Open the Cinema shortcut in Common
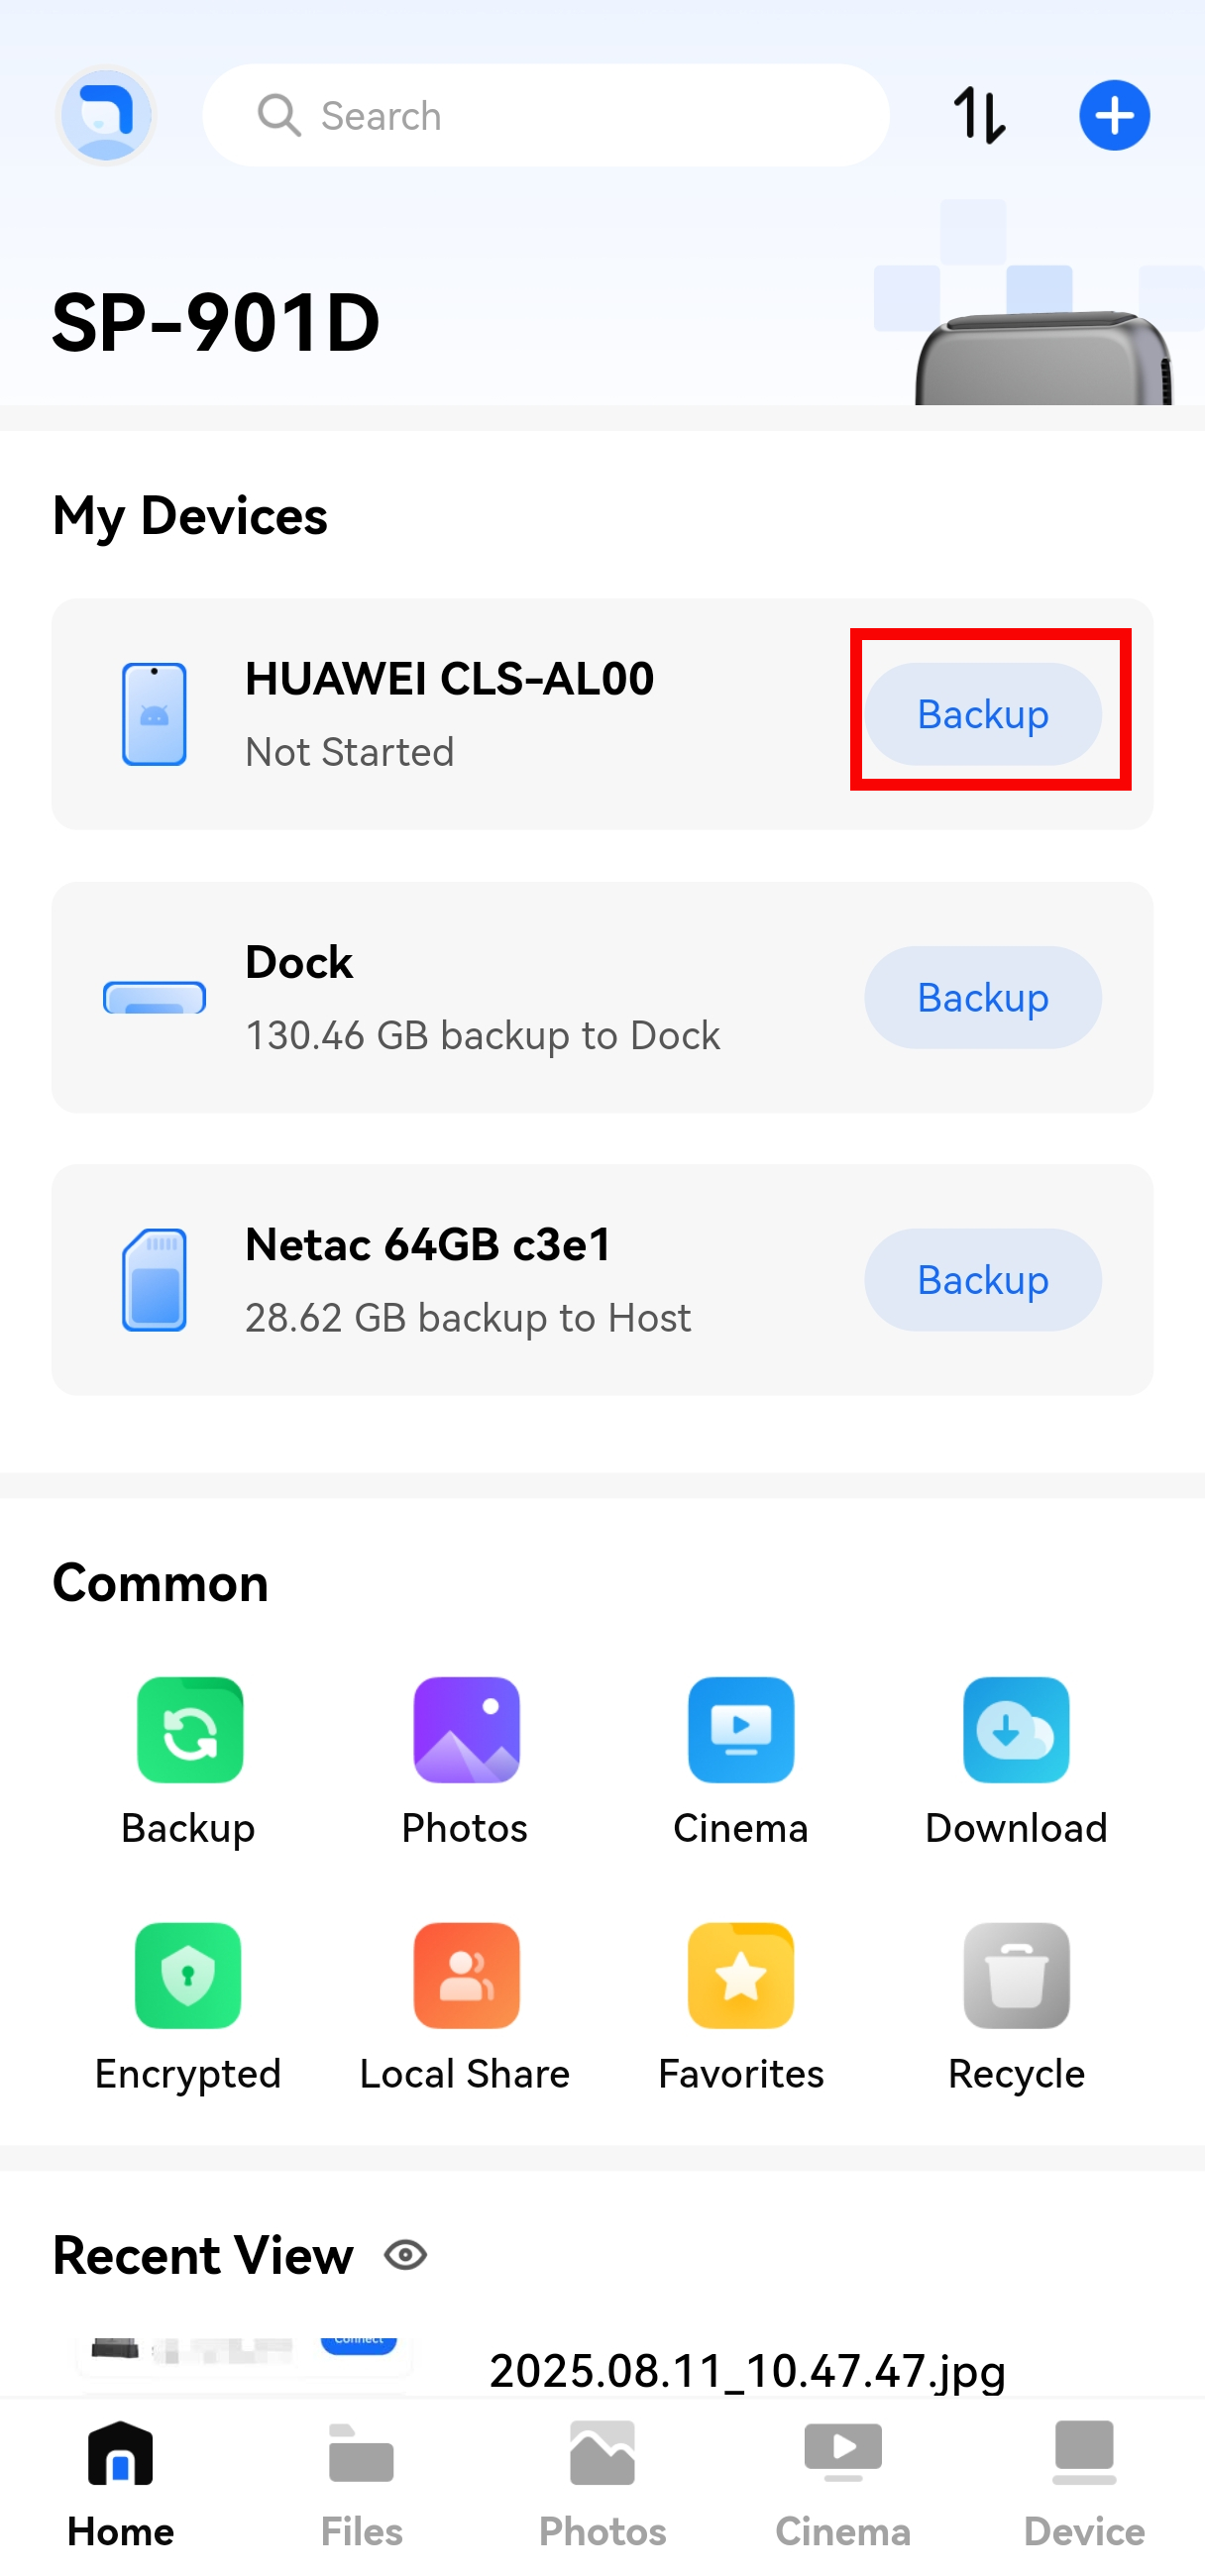 pos(741,1730)
